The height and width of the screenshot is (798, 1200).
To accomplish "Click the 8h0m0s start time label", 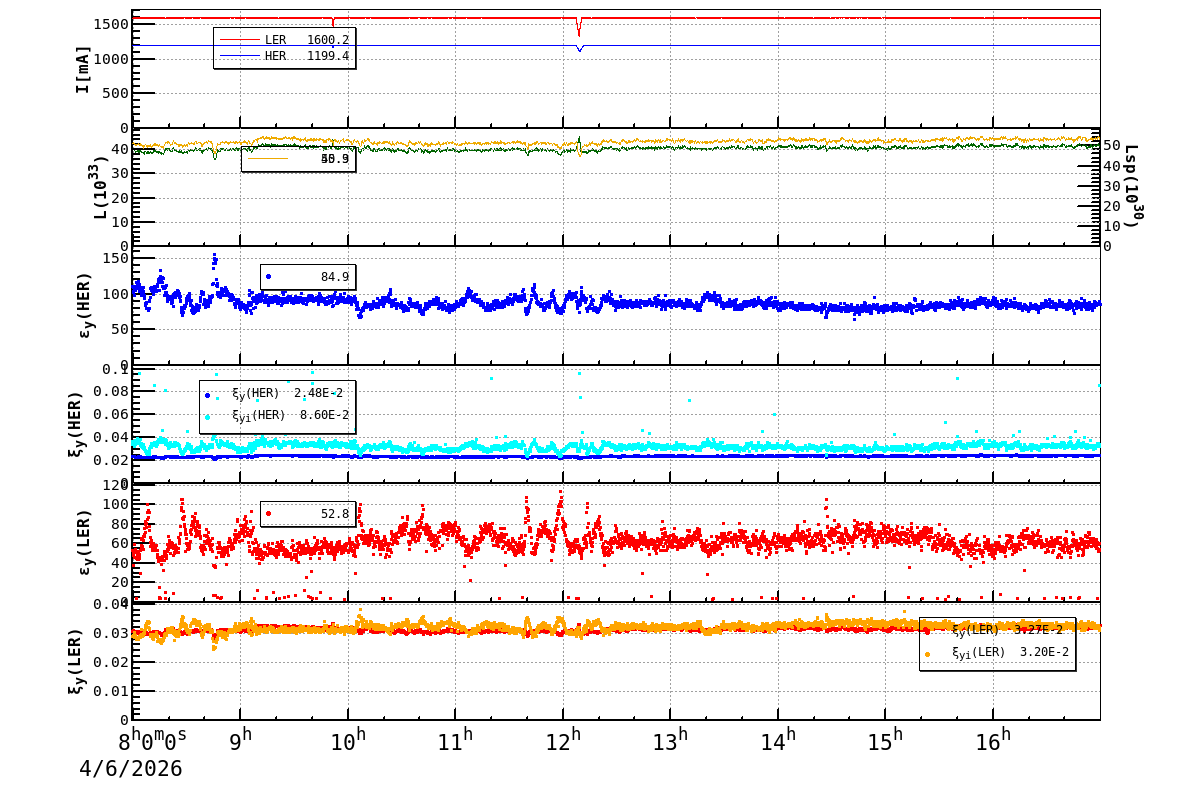I will pos(152,741).
